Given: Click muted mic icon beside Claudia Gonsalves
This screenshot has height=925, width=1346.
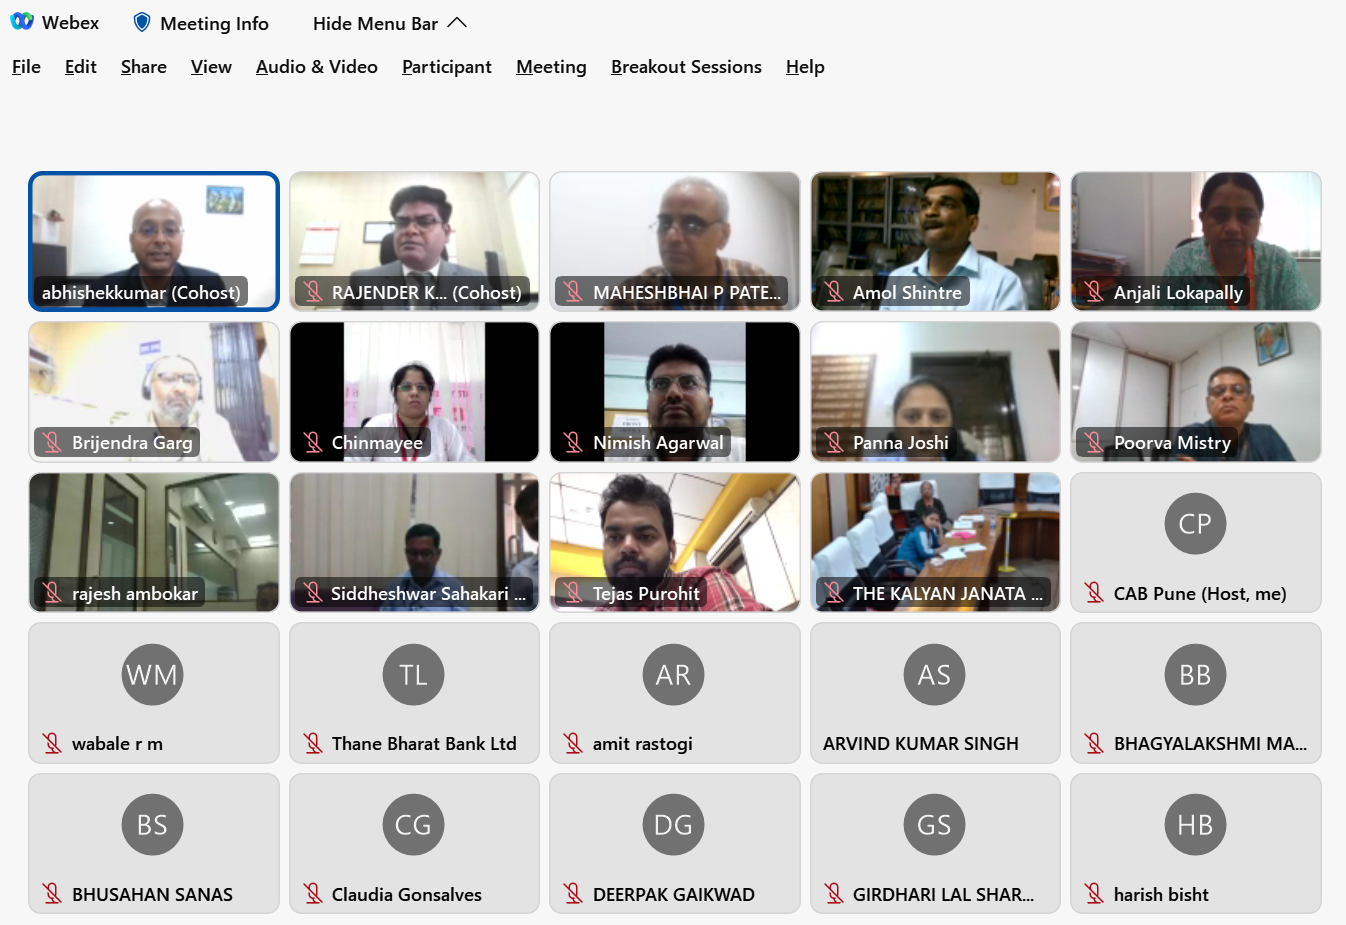Looking at the screenshot, I should (x=313, y=894).
